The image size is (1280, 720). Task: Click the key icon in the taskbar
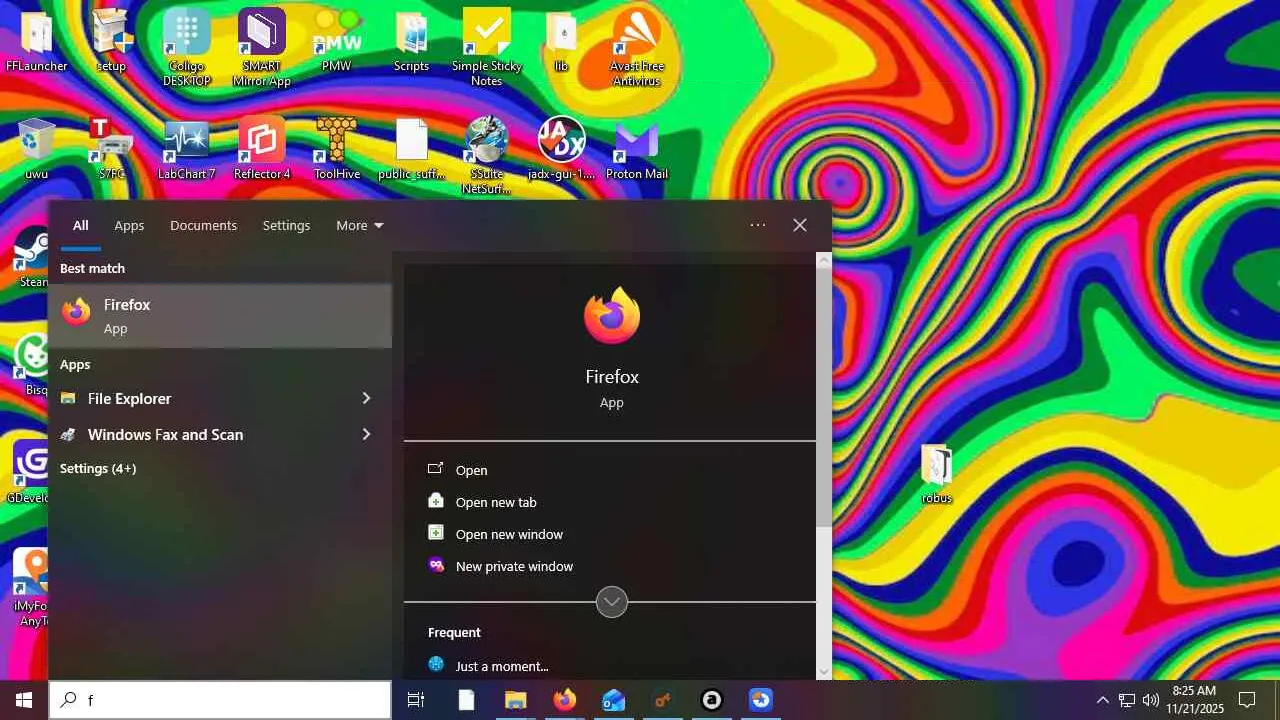663,700
